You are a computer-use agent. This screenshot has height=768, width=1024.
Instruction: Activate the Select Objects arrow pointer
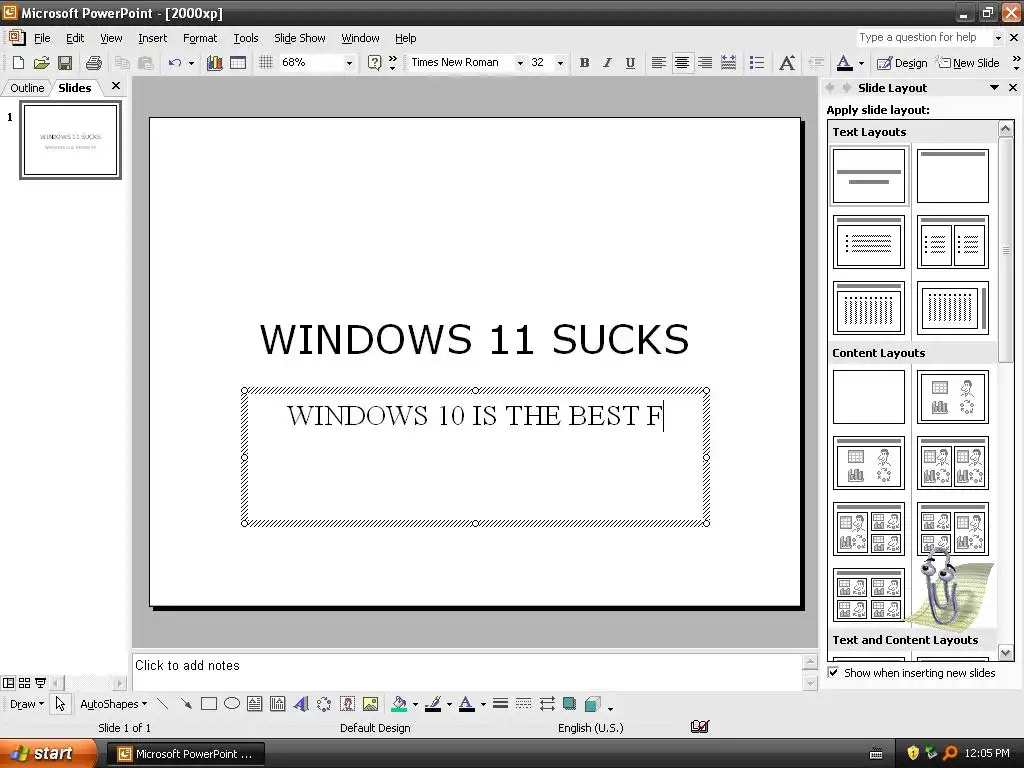61,704
